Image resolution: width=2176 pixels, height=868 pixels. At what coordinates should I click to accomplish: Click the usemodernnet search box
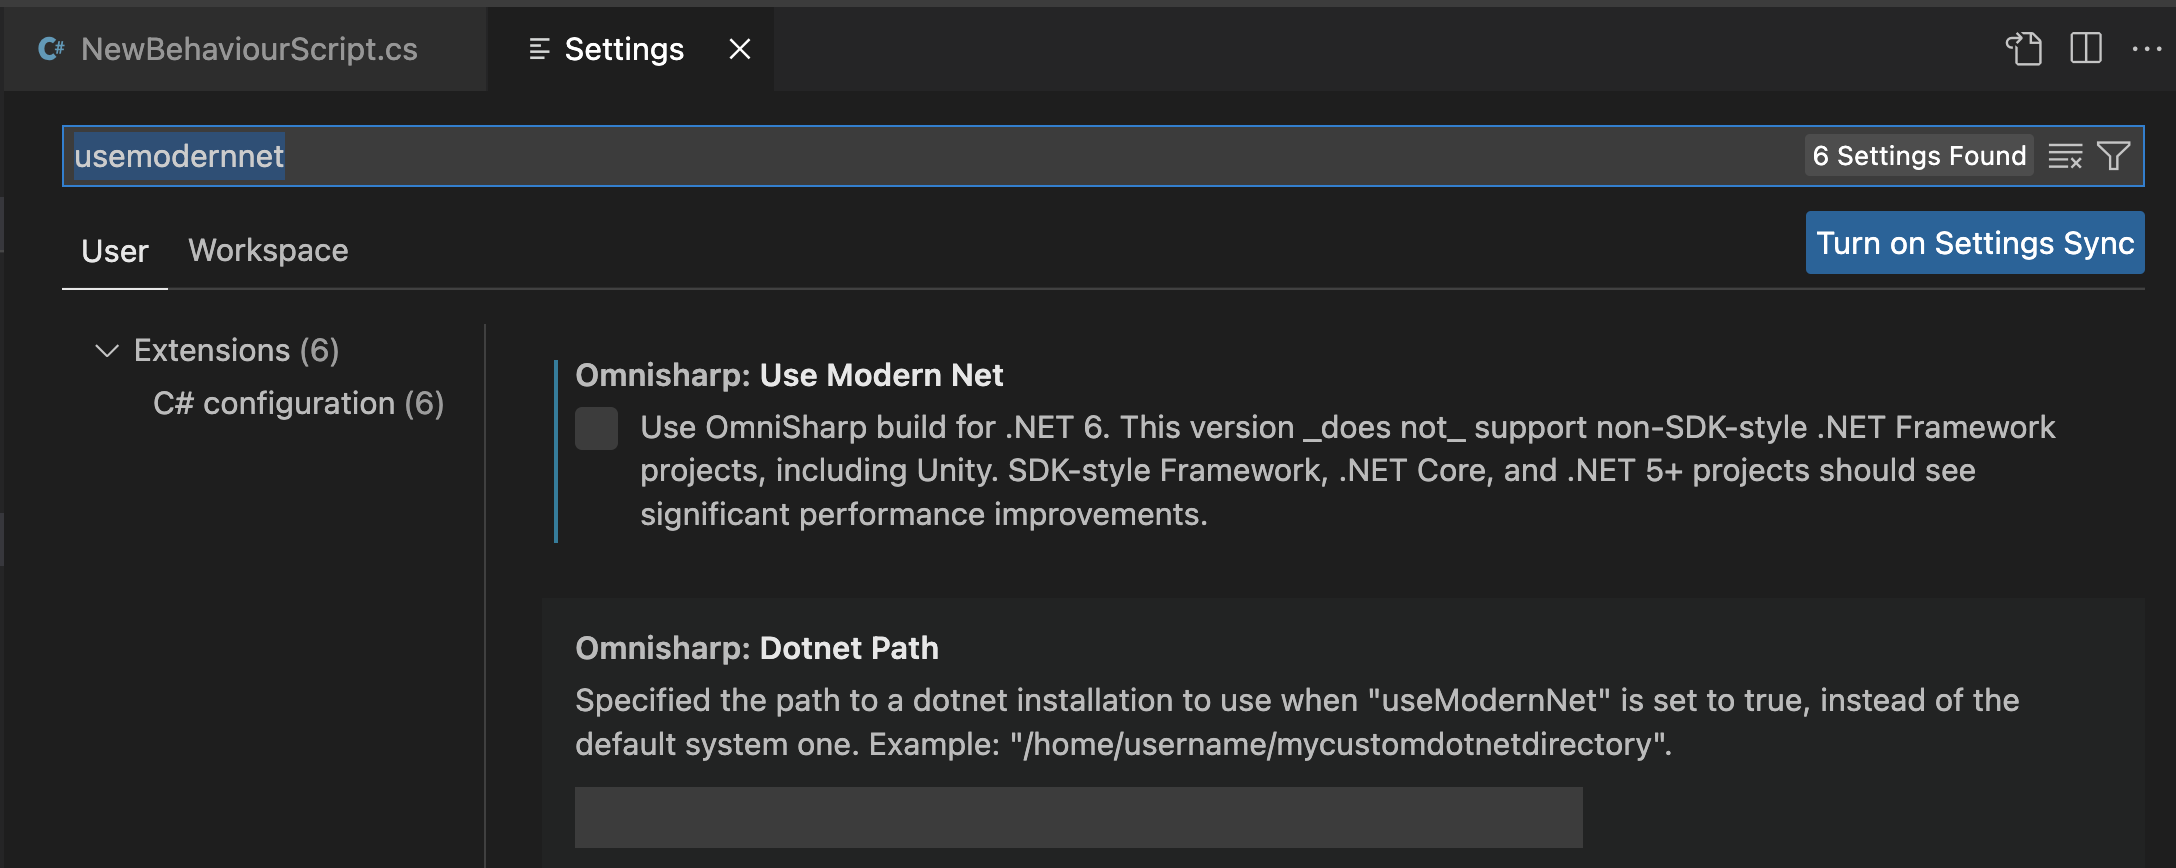pos(900,156)
